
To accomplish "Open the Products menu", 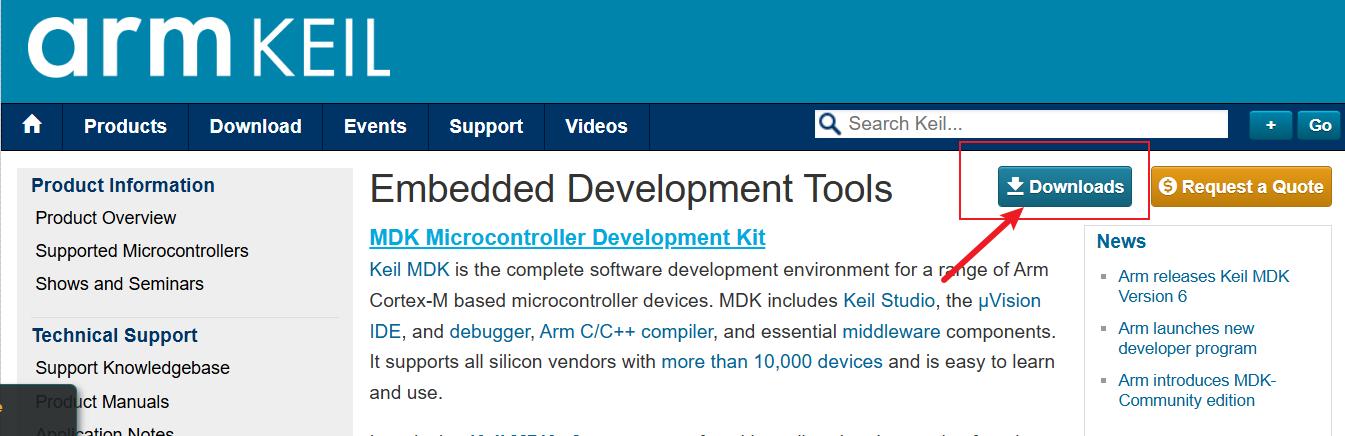I will click(125, 126).
